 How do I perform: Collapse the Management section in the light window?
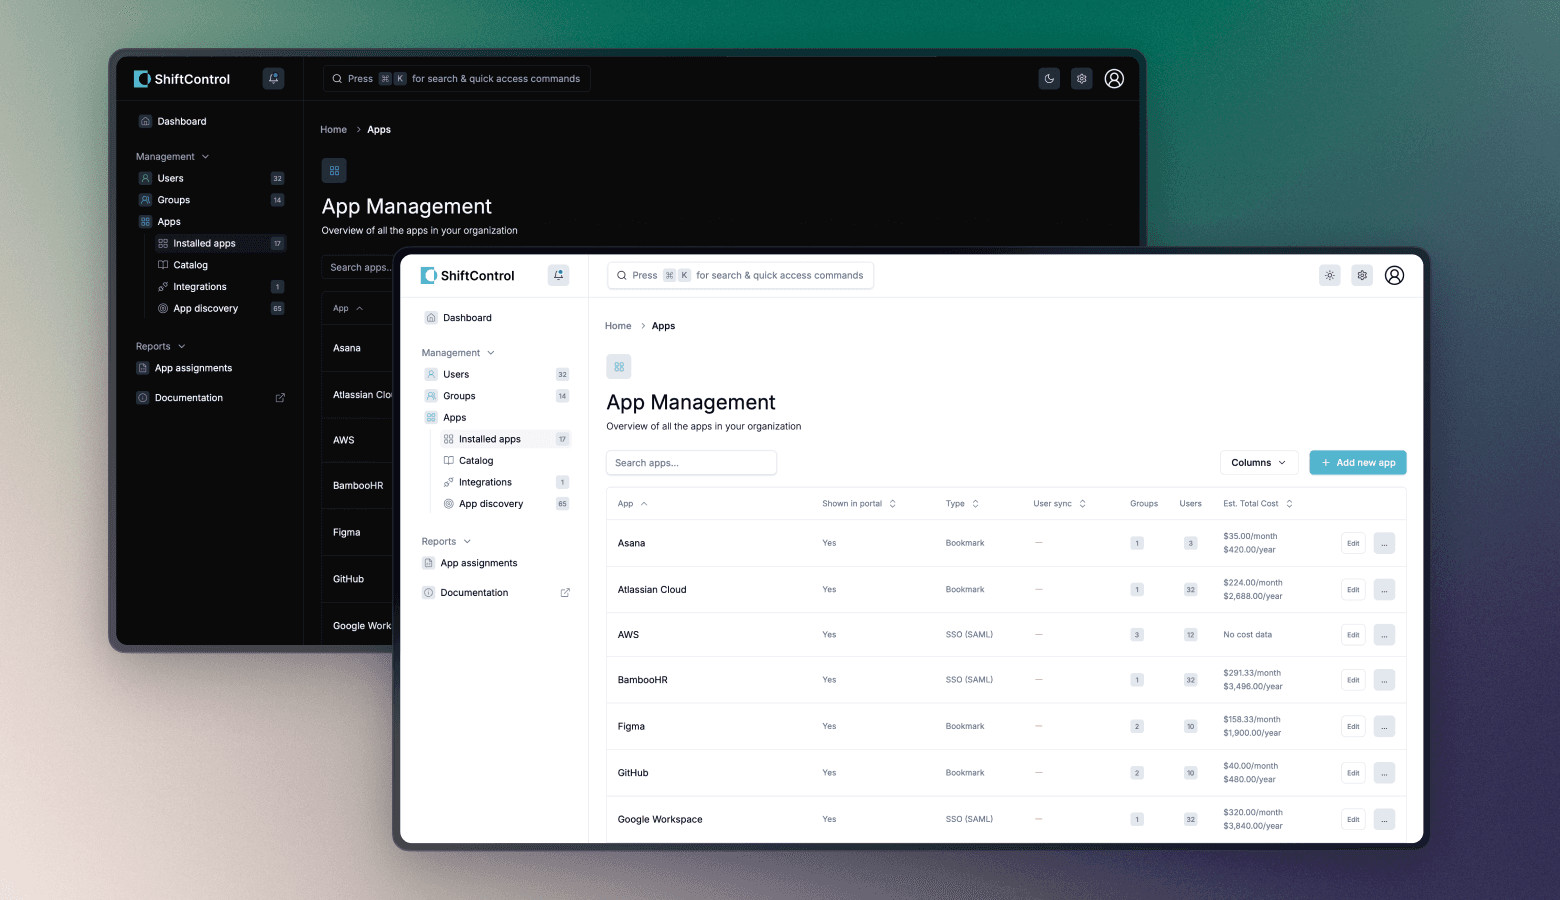pos(458,353)
